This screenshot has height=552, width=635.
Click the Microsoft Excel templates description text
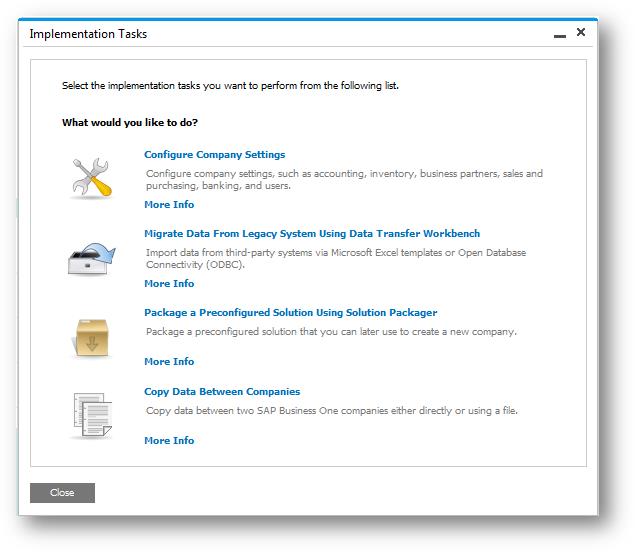coord(335,259)
